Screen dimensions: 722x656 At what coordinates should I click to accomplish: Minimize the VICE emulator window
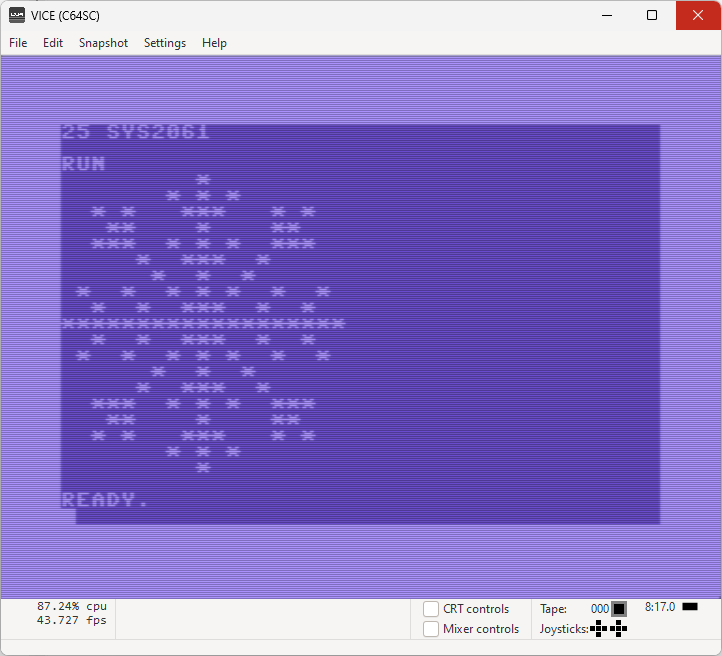pyautogui.click(x=606, y=15)
